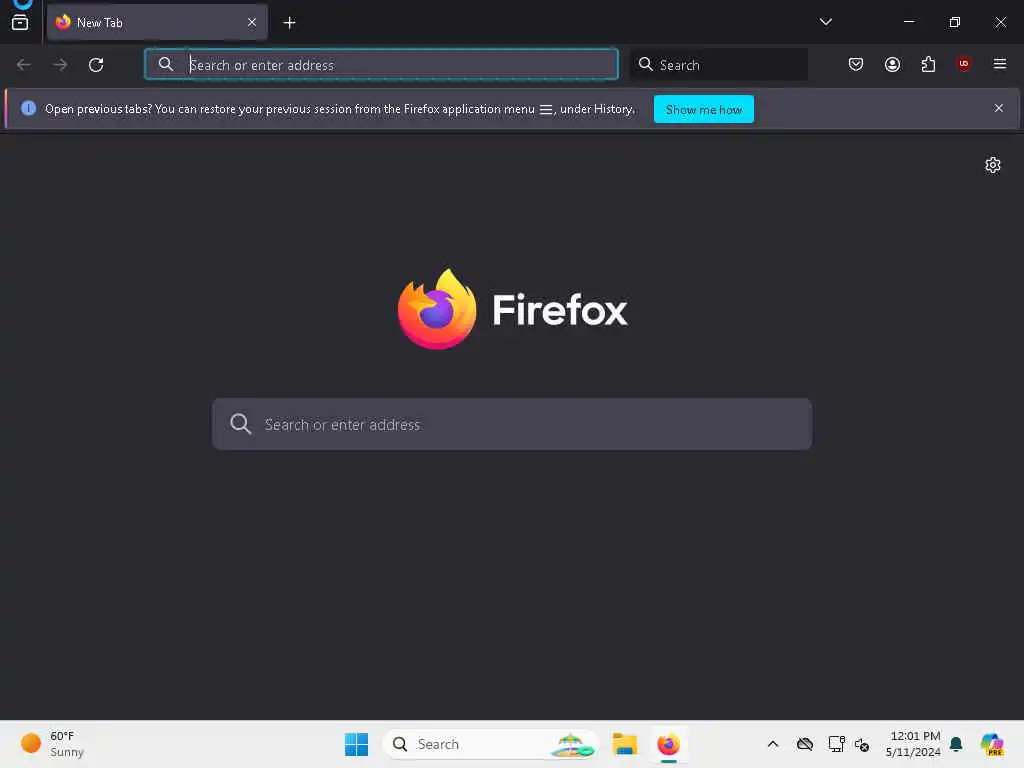Go forward one page
This screenshot has width=1024, height=768.
point(60,65)
